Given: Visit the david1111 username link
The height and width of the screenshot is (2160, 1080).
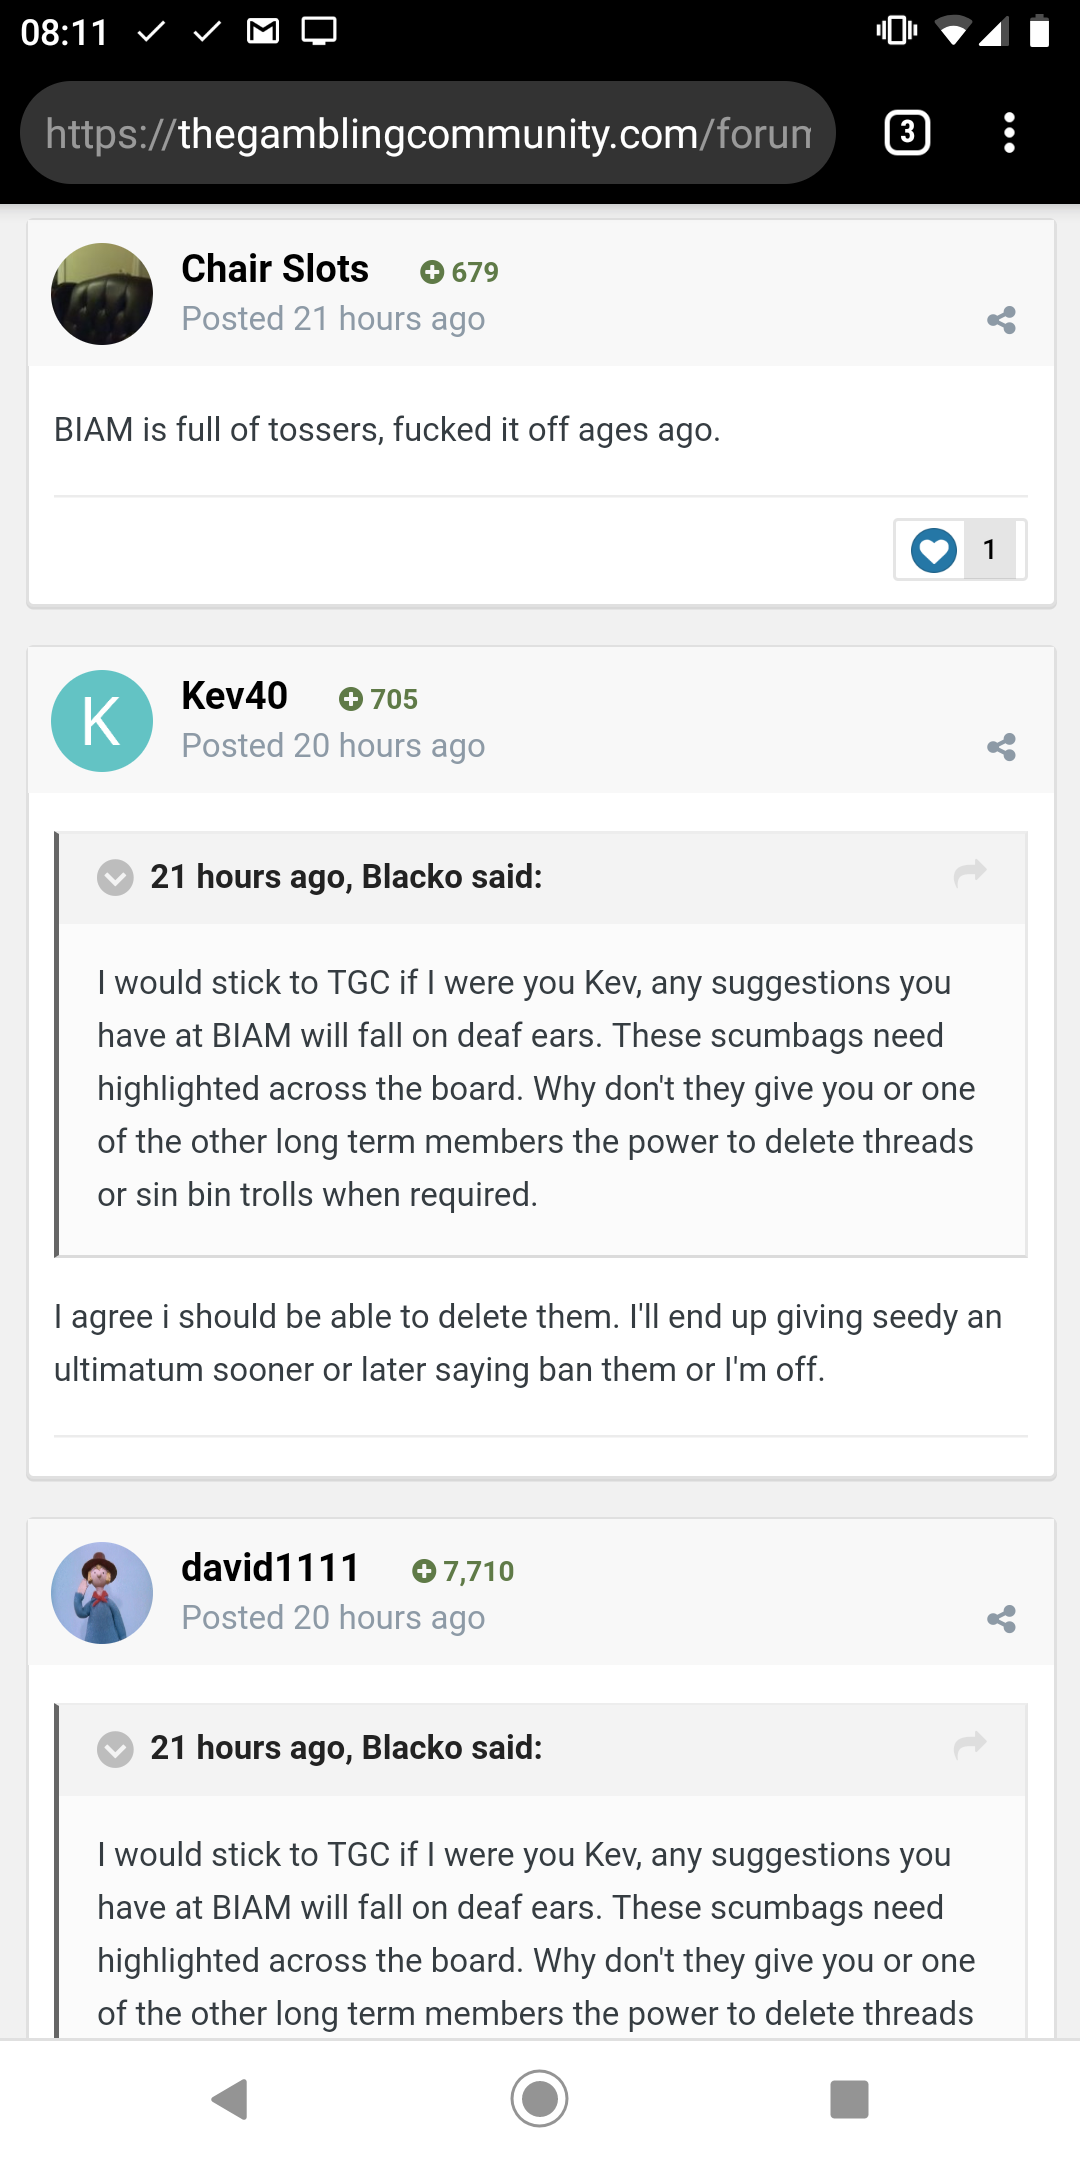Looking at the screenshot, I should click(270, 1568).
